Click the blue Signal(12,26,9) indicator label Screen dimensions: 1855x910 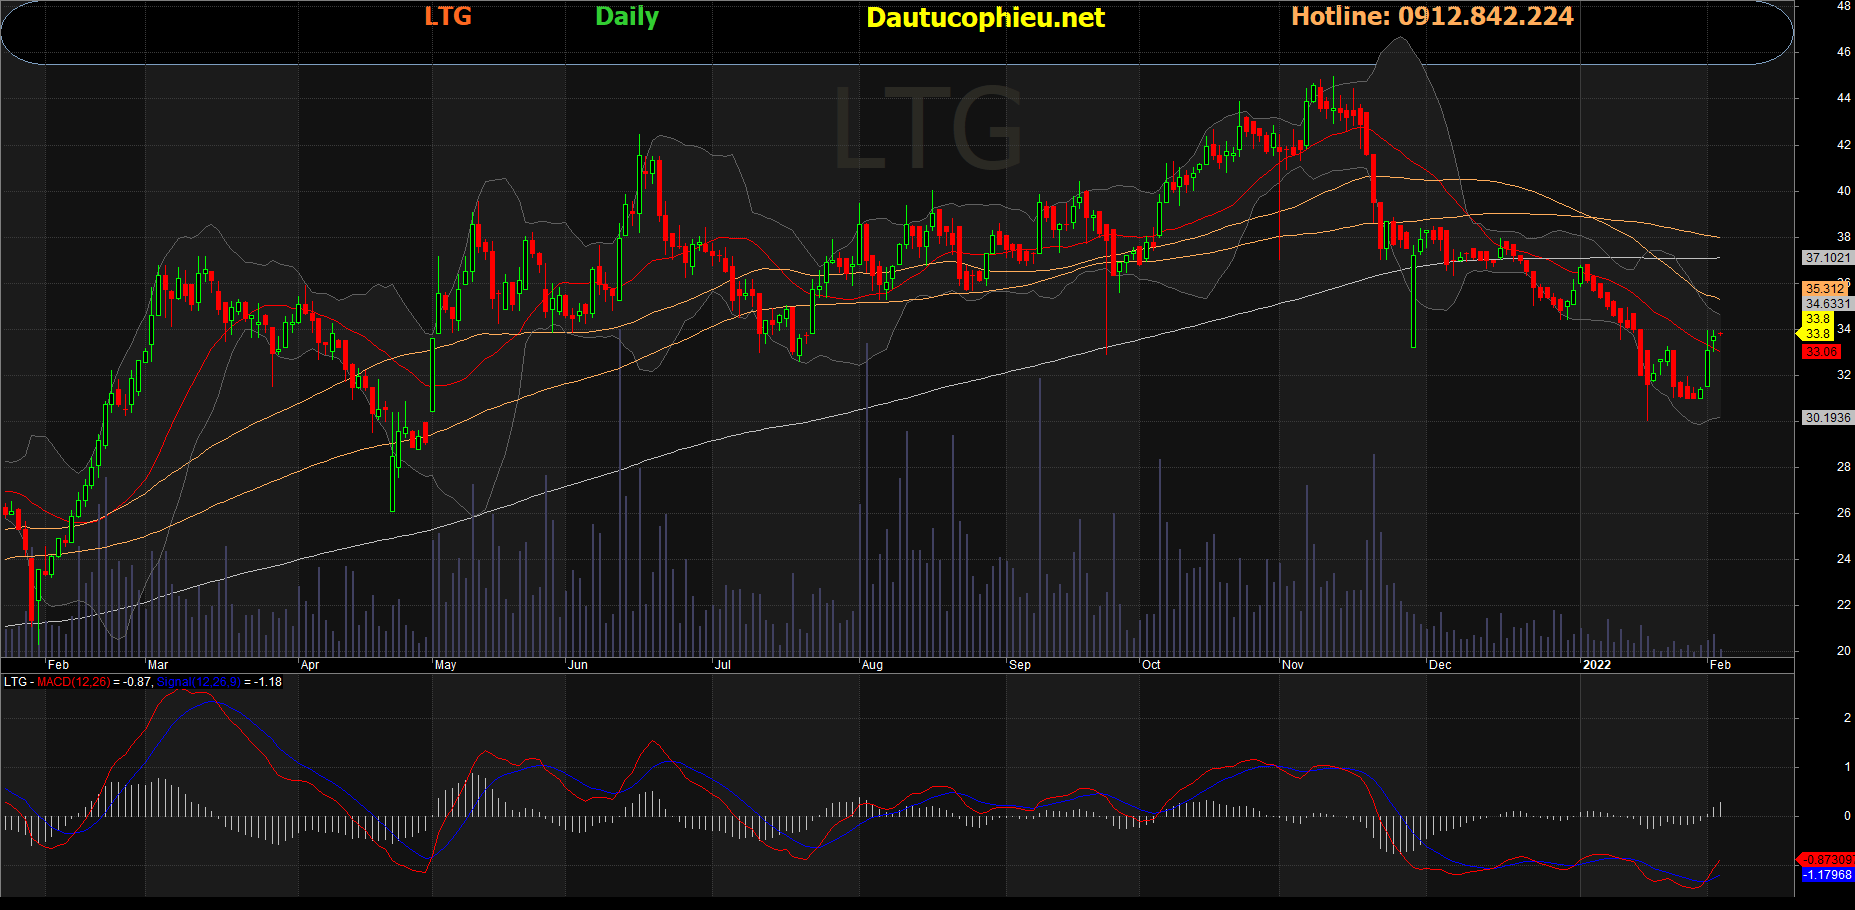point(198,682)
